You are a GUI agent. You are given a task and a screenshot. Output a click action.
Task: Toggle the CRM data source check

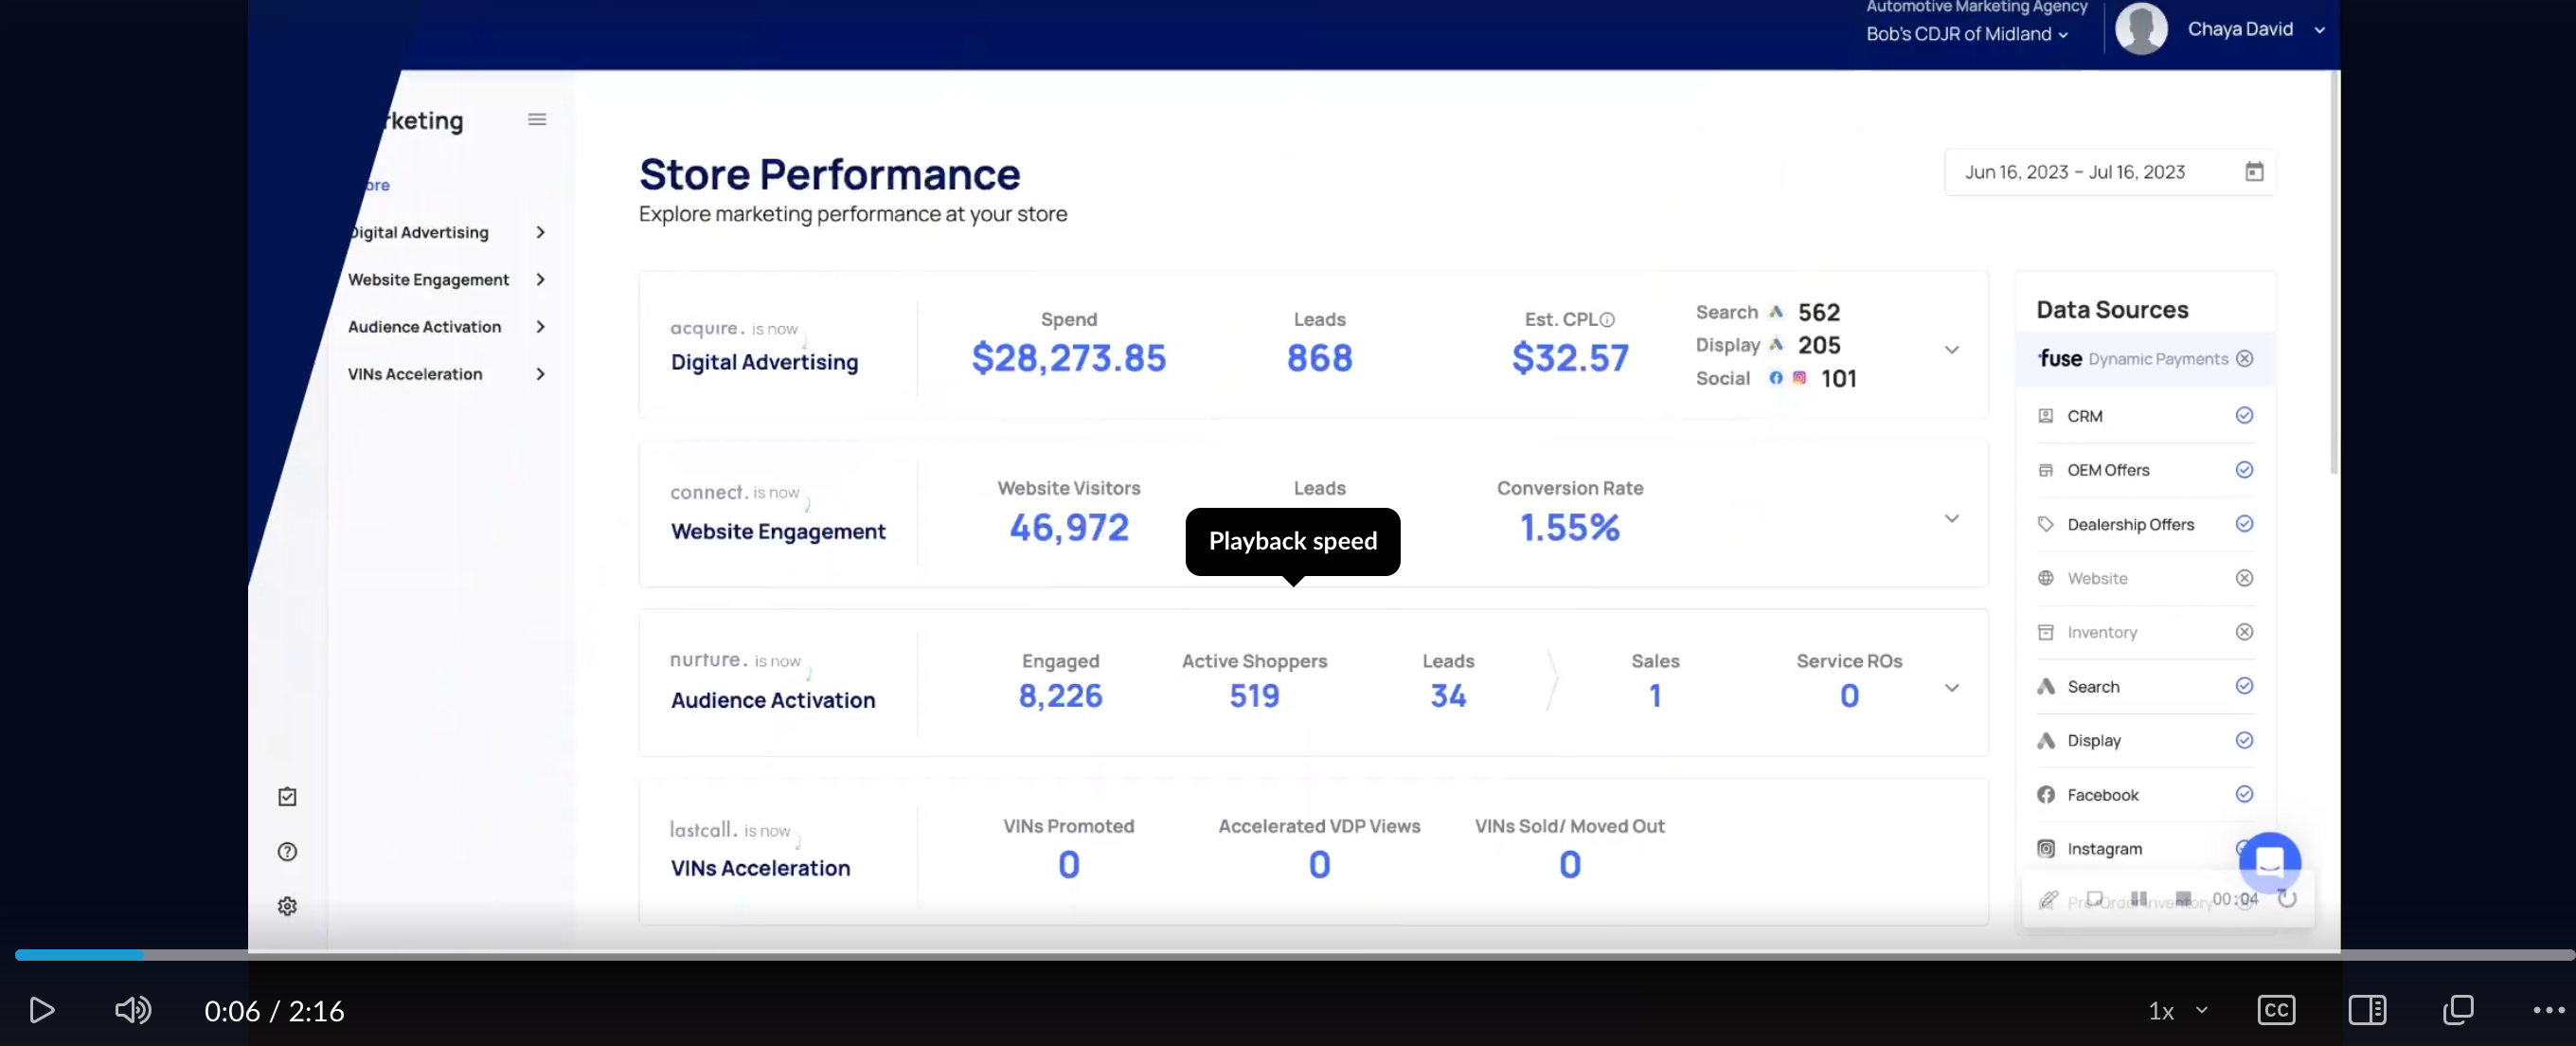[x=2244, y=415]
